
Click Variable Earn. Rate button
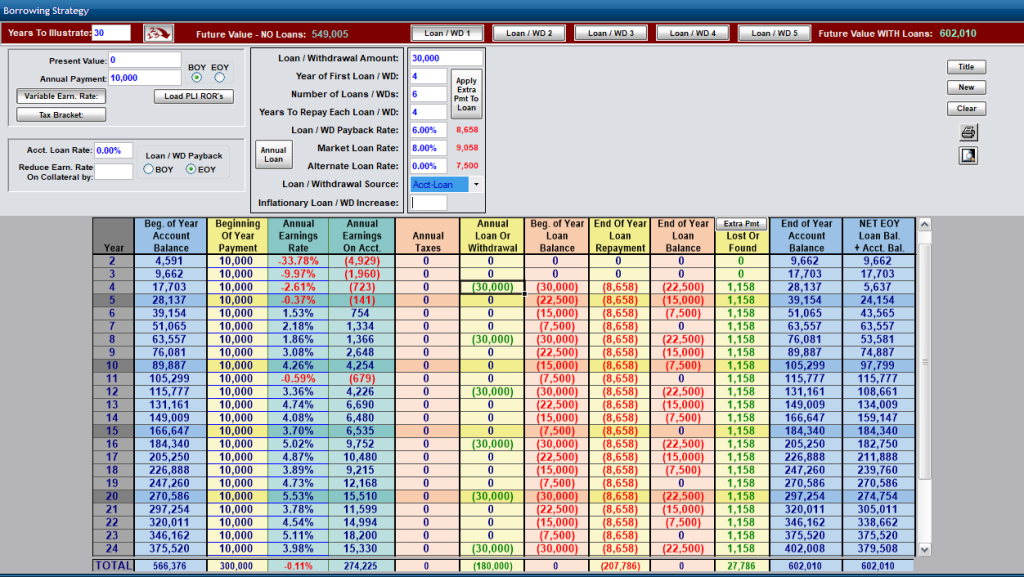click(61, 96)
